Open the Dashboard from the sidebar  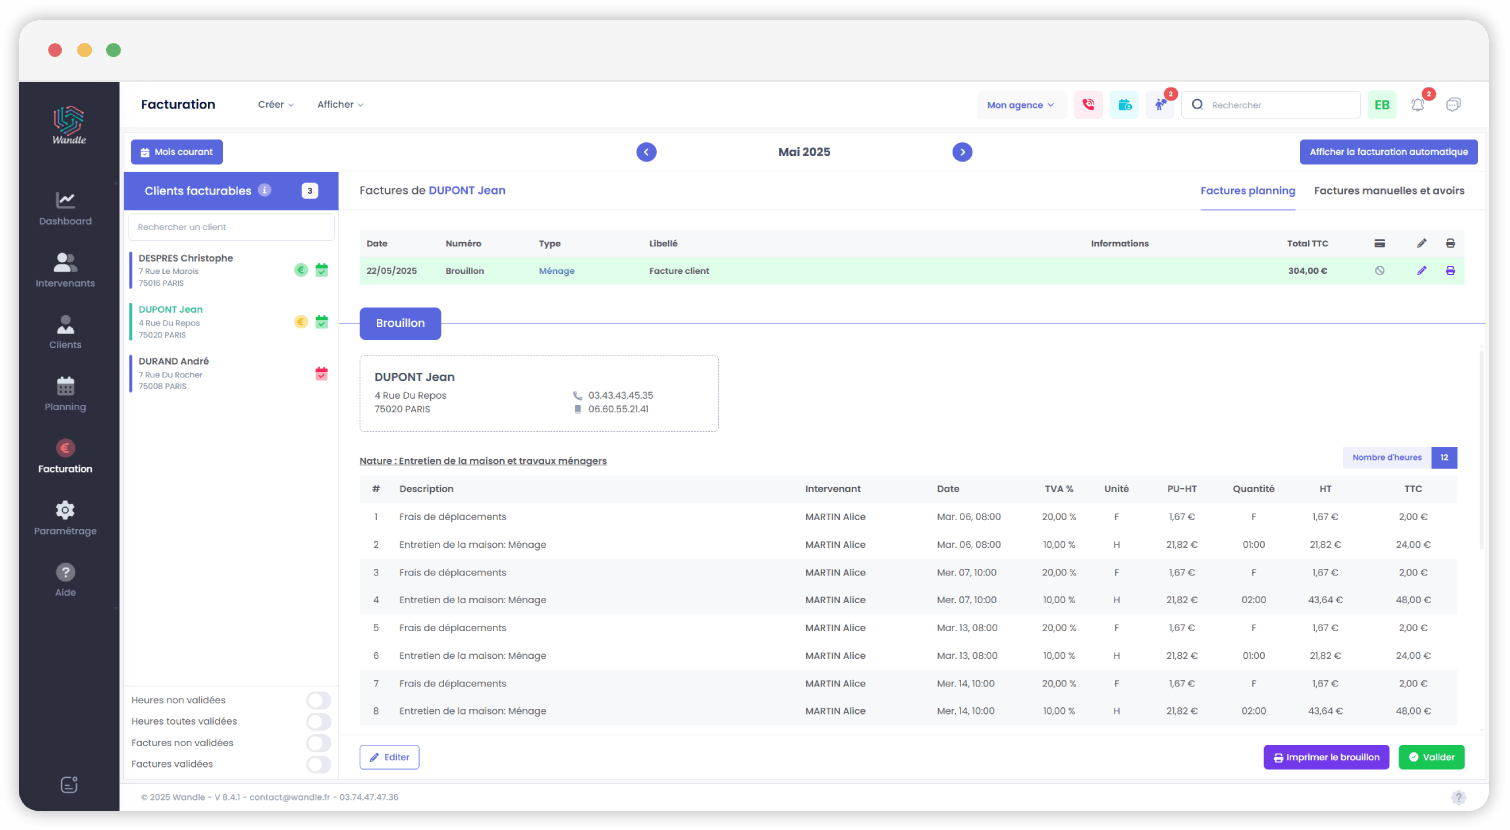(x=65, y=208)
